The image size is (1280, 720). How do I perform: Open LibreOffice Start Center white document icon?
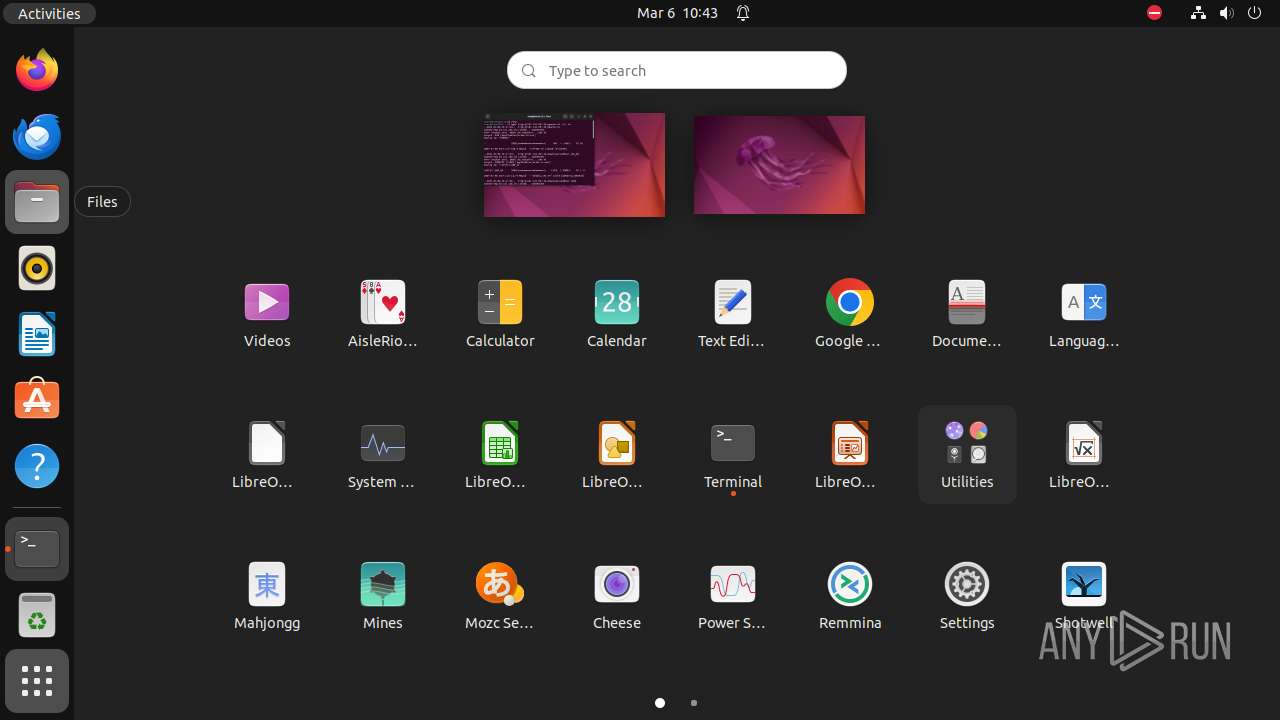point(267,455)
